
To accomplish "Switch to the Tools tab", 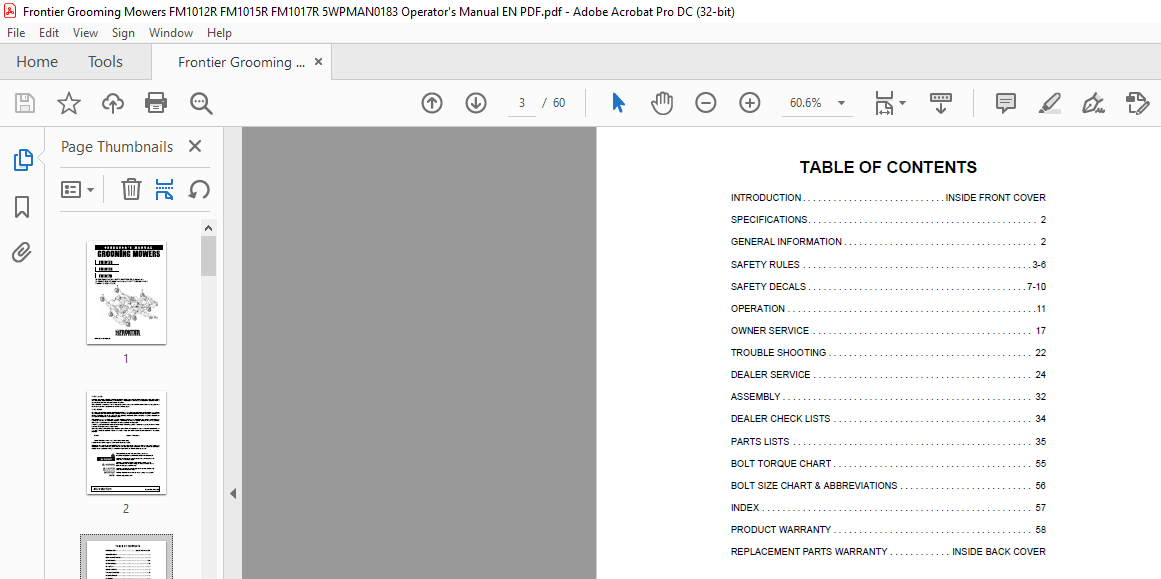I will point(105,62).
